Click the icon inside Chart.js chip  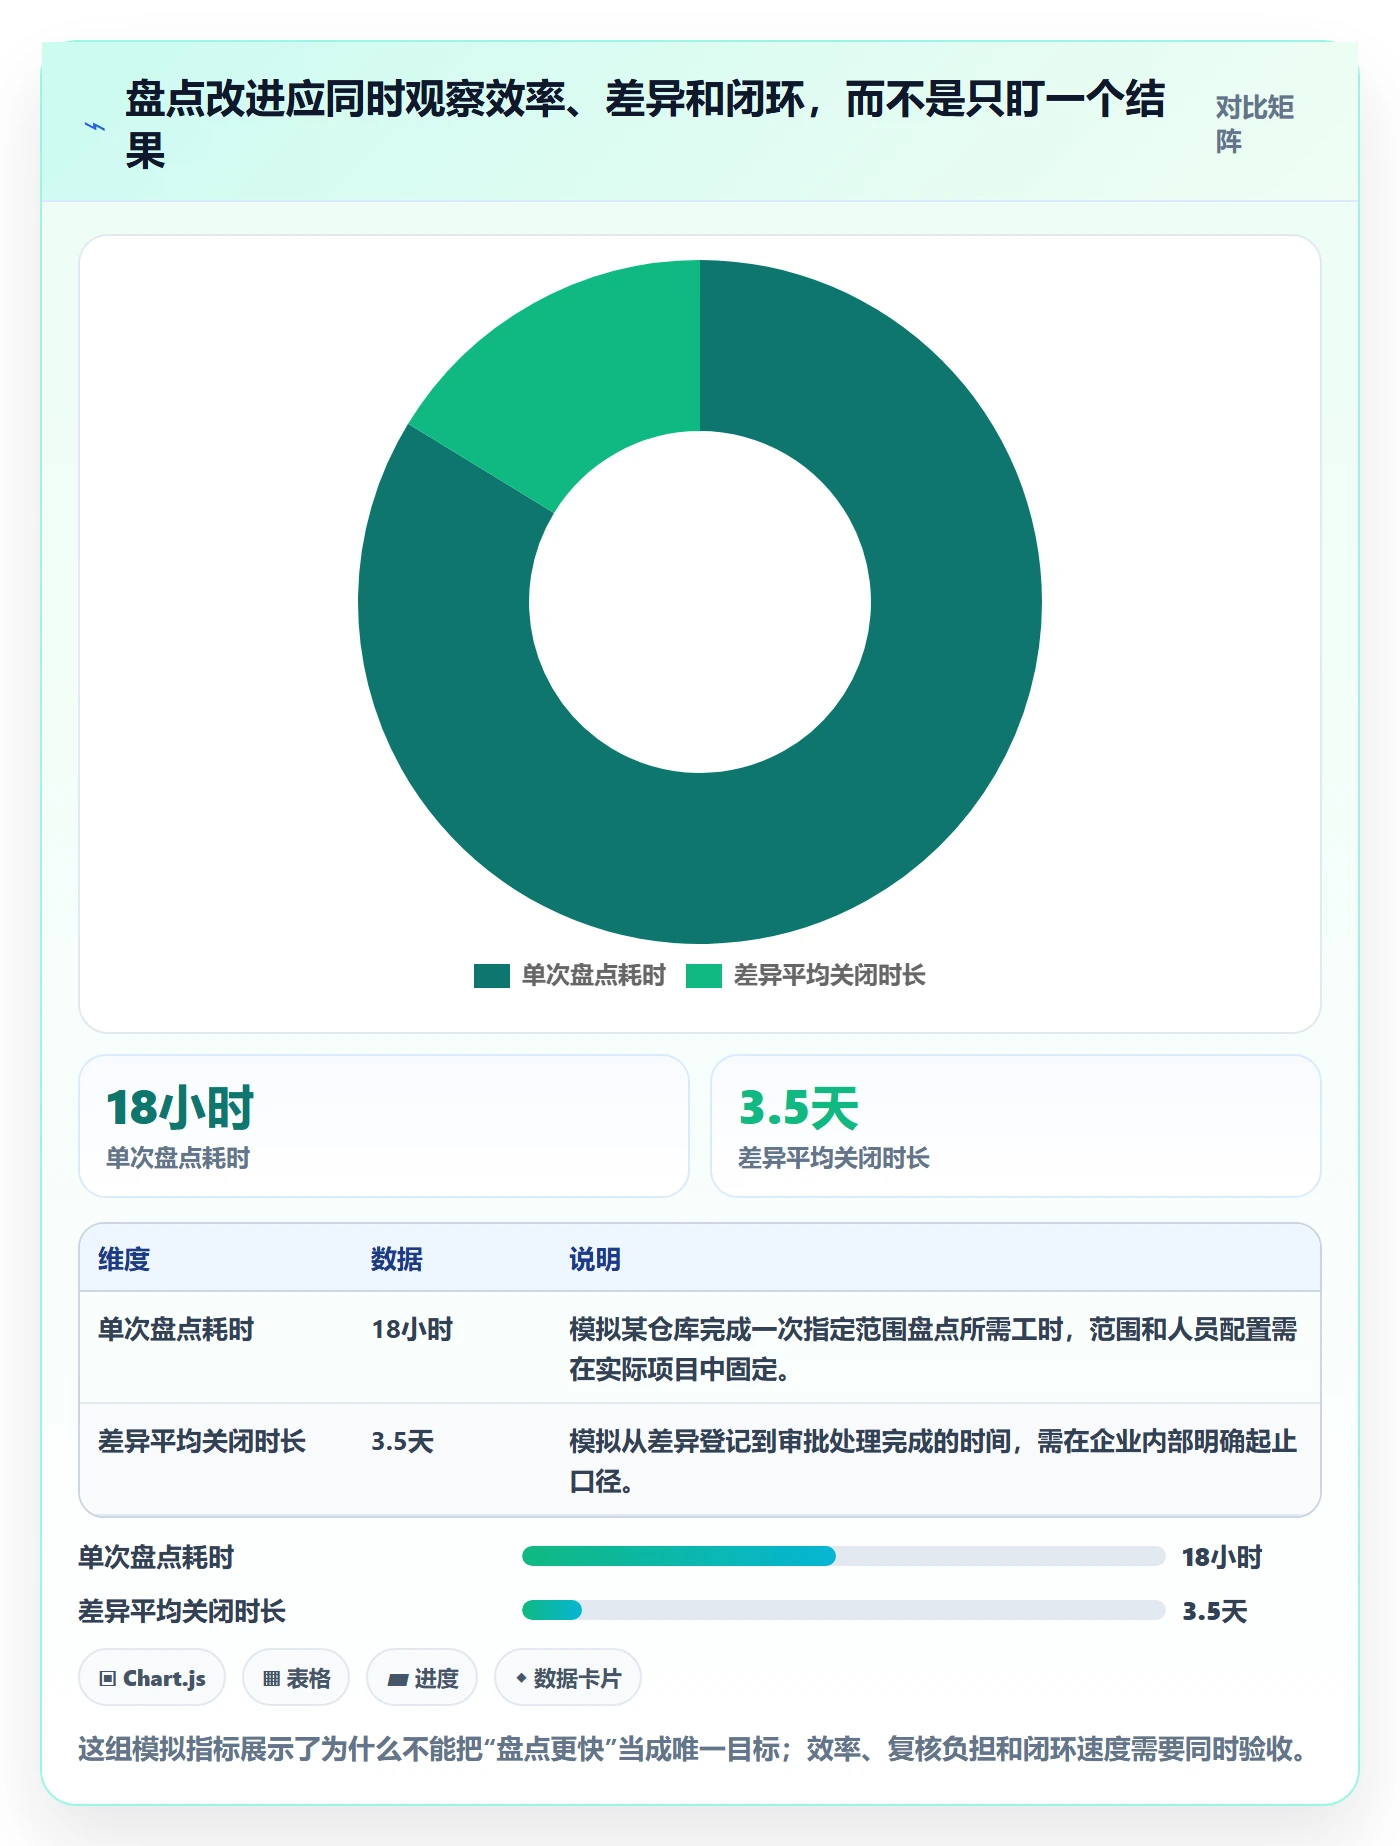click(x=108, y=1679)
